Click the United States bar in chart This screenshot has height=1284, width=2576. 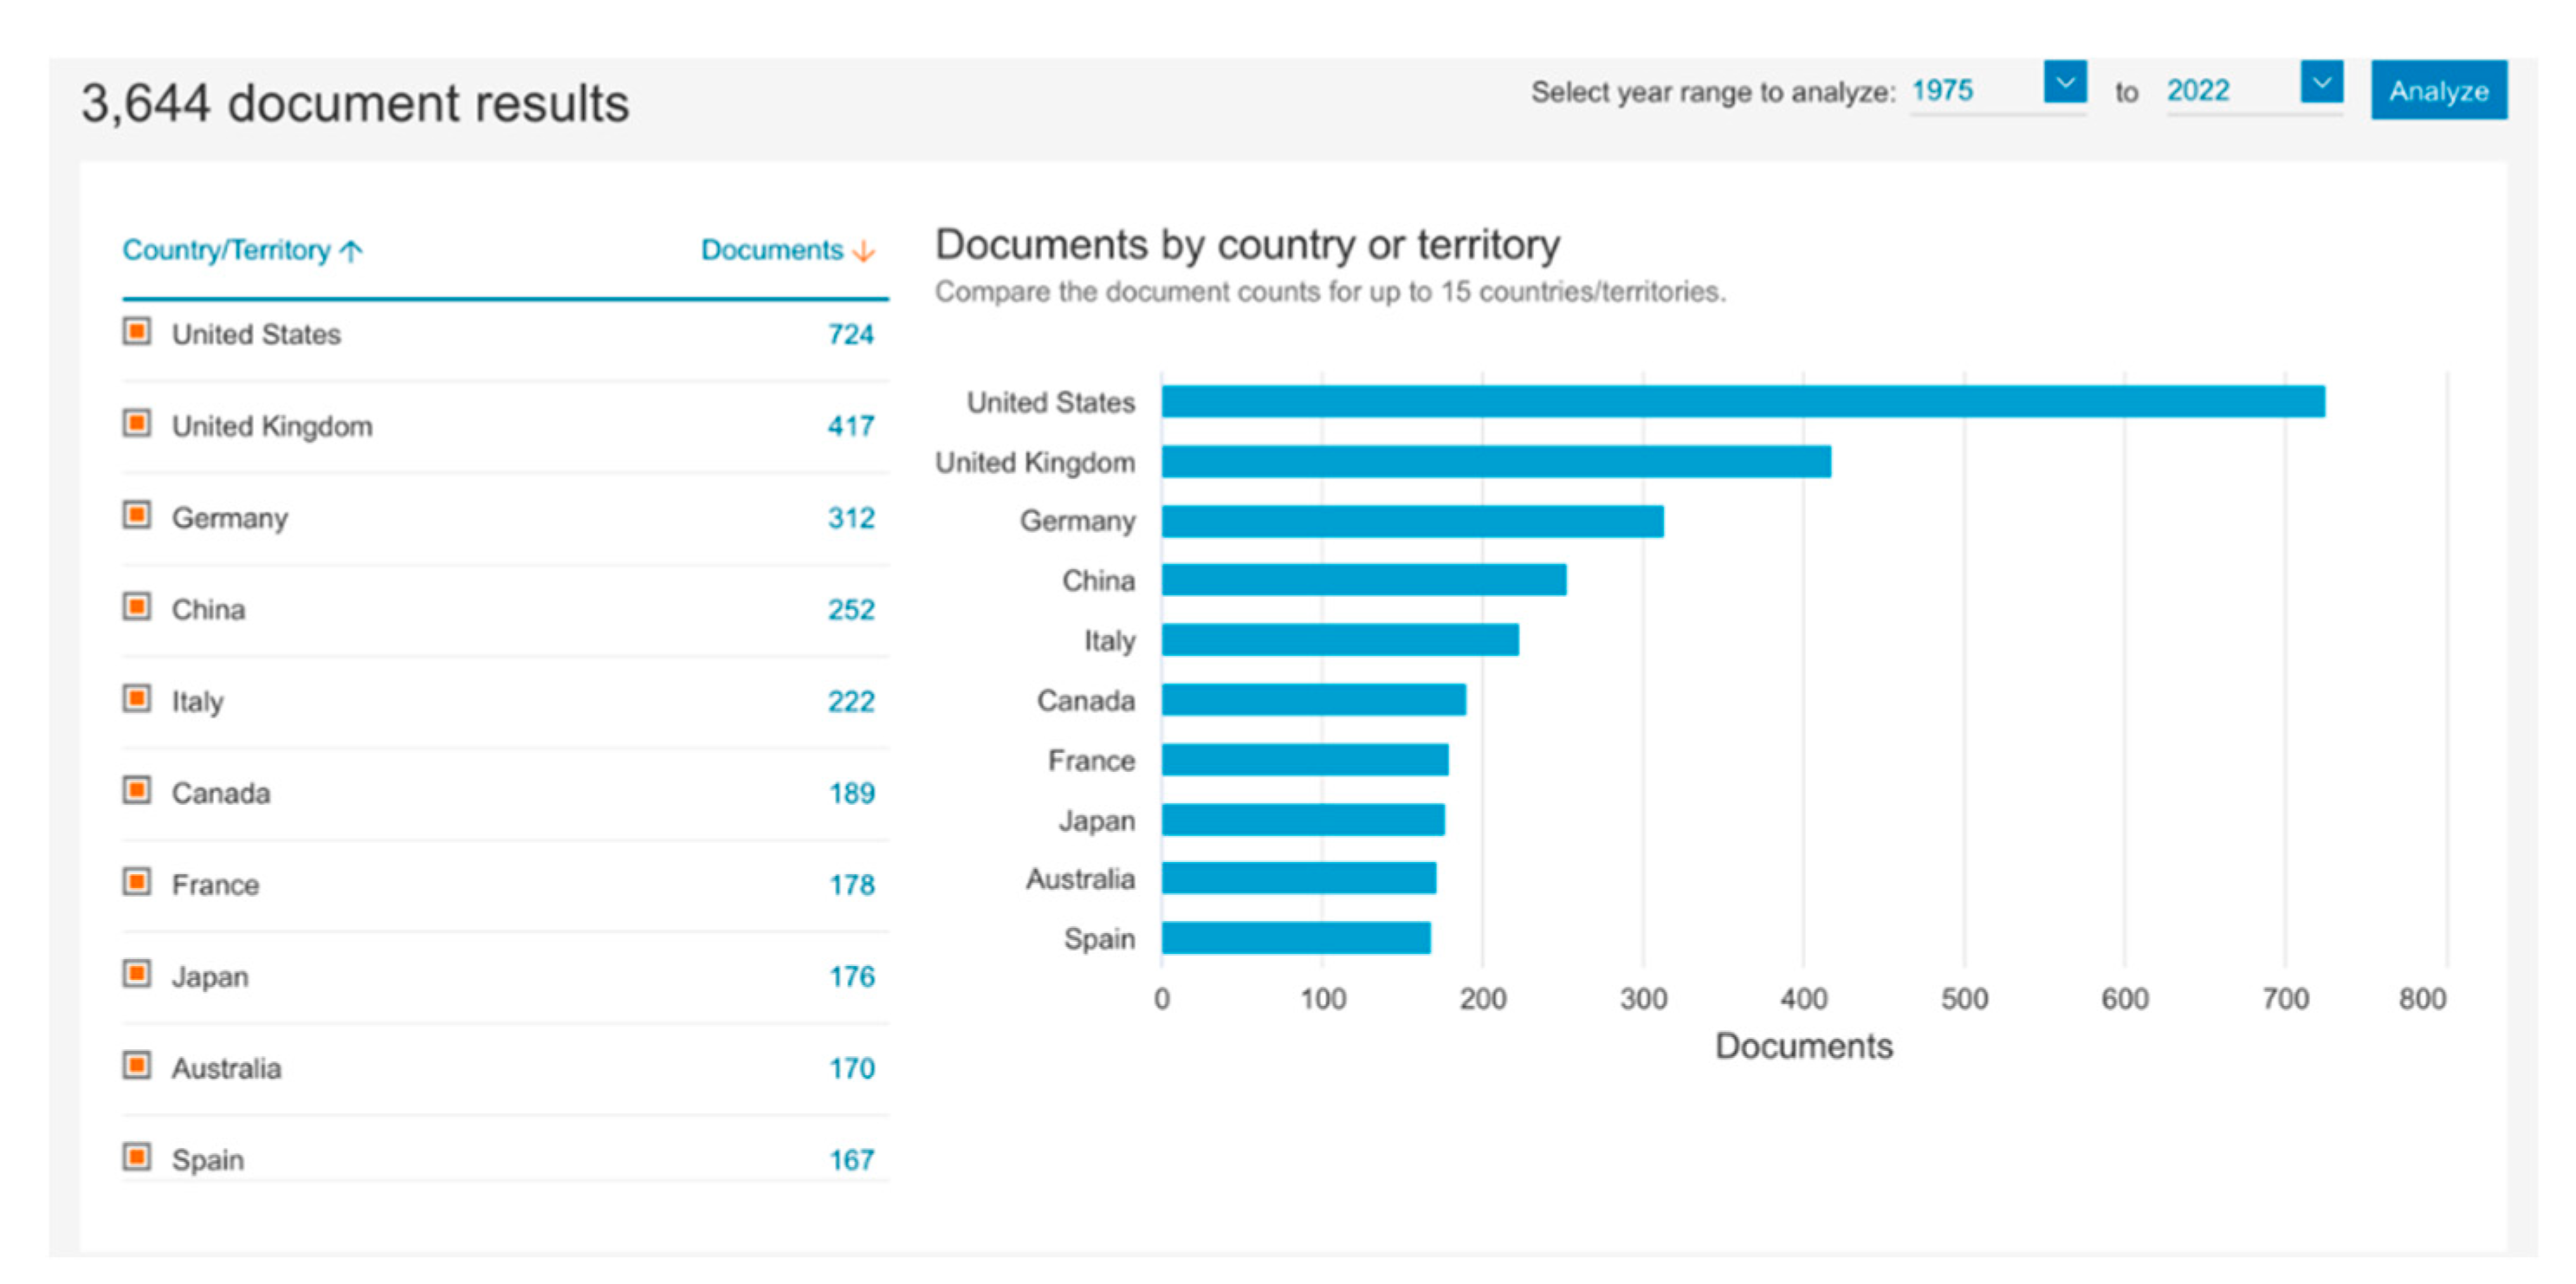tap(1742, 402)
